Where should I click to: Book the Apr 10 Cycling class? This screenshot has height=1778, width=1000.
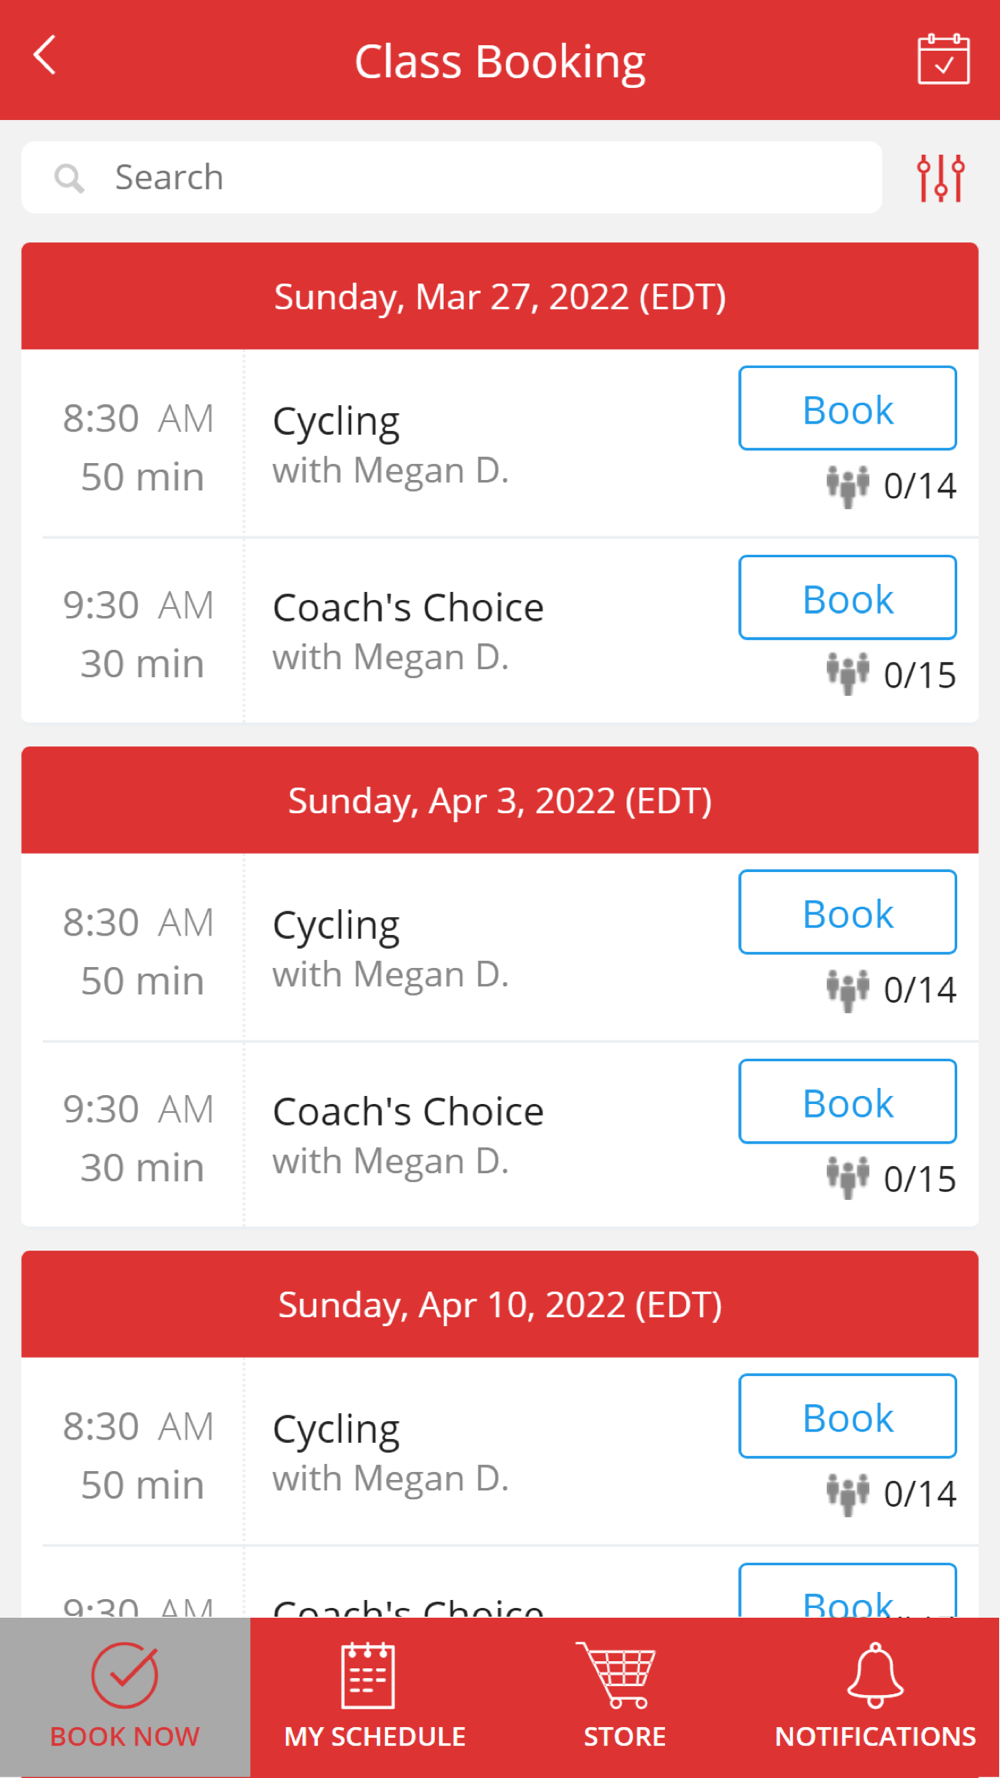tap(847, 1417)
